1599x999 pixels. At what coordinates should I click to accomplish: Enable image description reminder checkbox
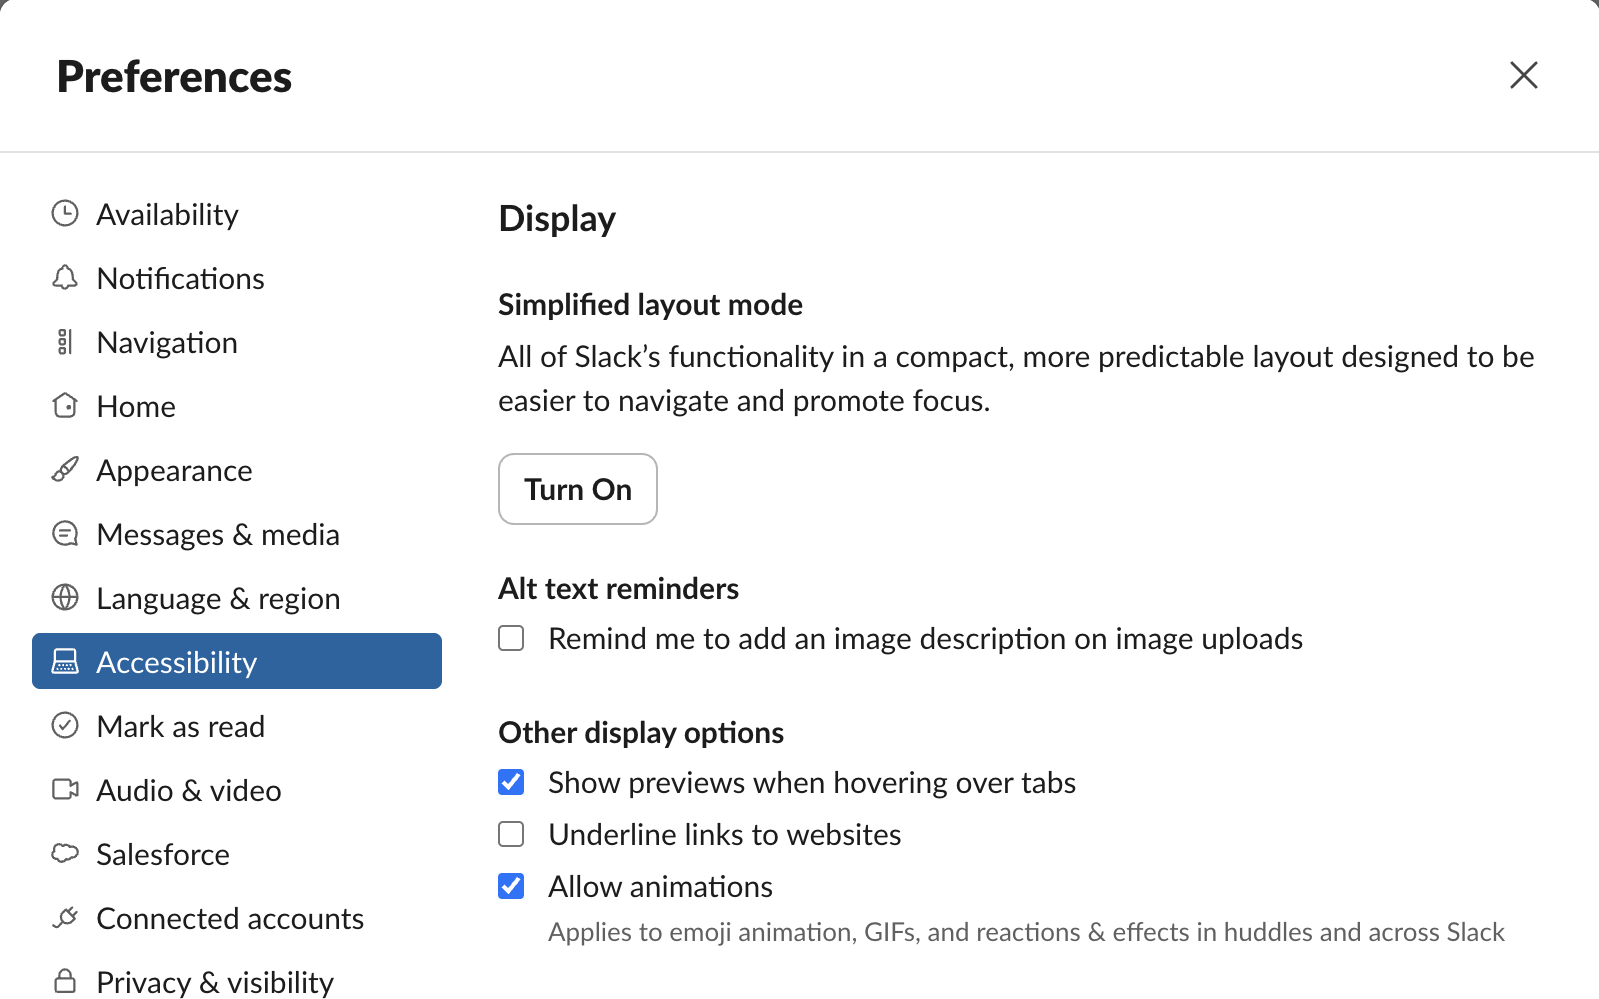[x=511, y=638]
